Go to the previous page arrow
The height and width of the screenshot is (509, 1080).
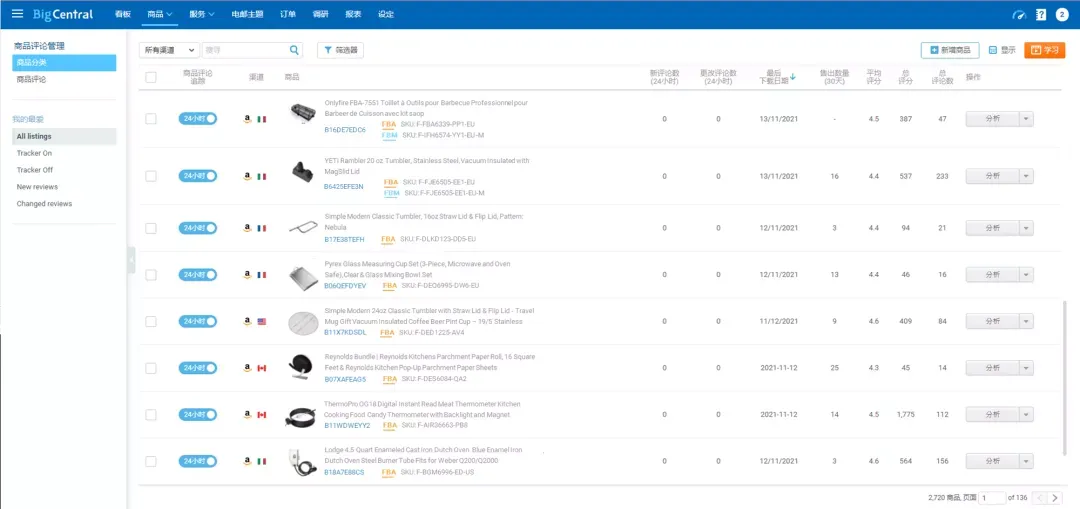(x=1039, y=498)
